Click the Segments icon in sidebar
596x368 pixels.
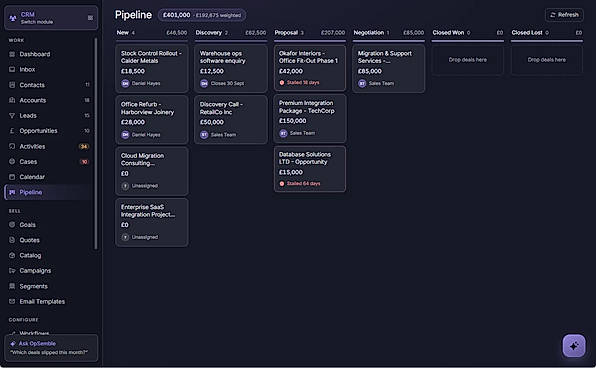click(x=12, y=286)
